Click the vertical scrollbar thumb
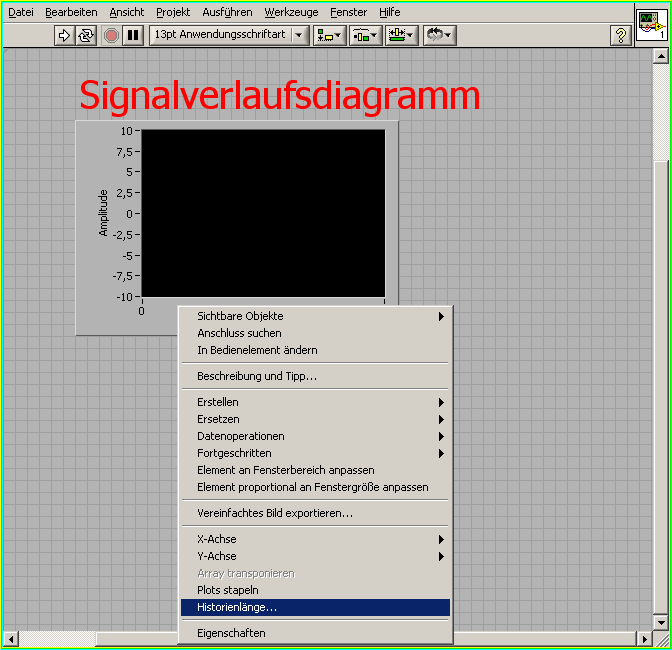This screenshot has height=650, width=672. [x=661, y=388]
